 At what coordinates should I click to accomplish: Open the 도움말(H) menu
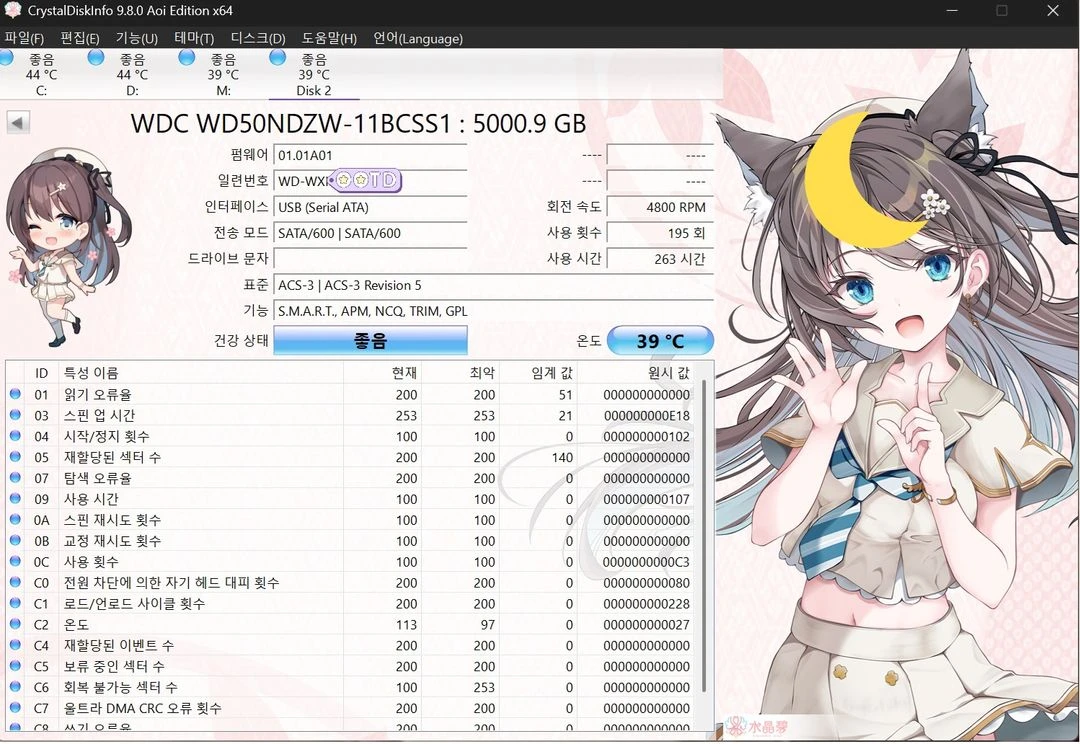[329, 39]
